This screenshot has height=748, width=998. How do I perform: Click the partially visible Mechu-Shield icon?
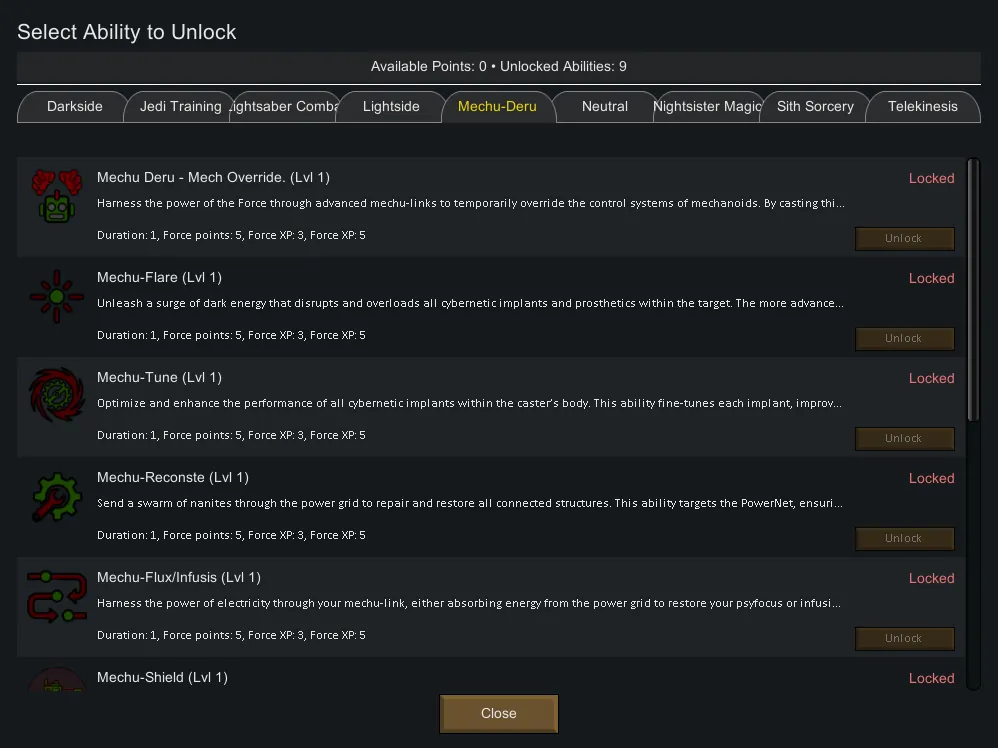(56, 680)
